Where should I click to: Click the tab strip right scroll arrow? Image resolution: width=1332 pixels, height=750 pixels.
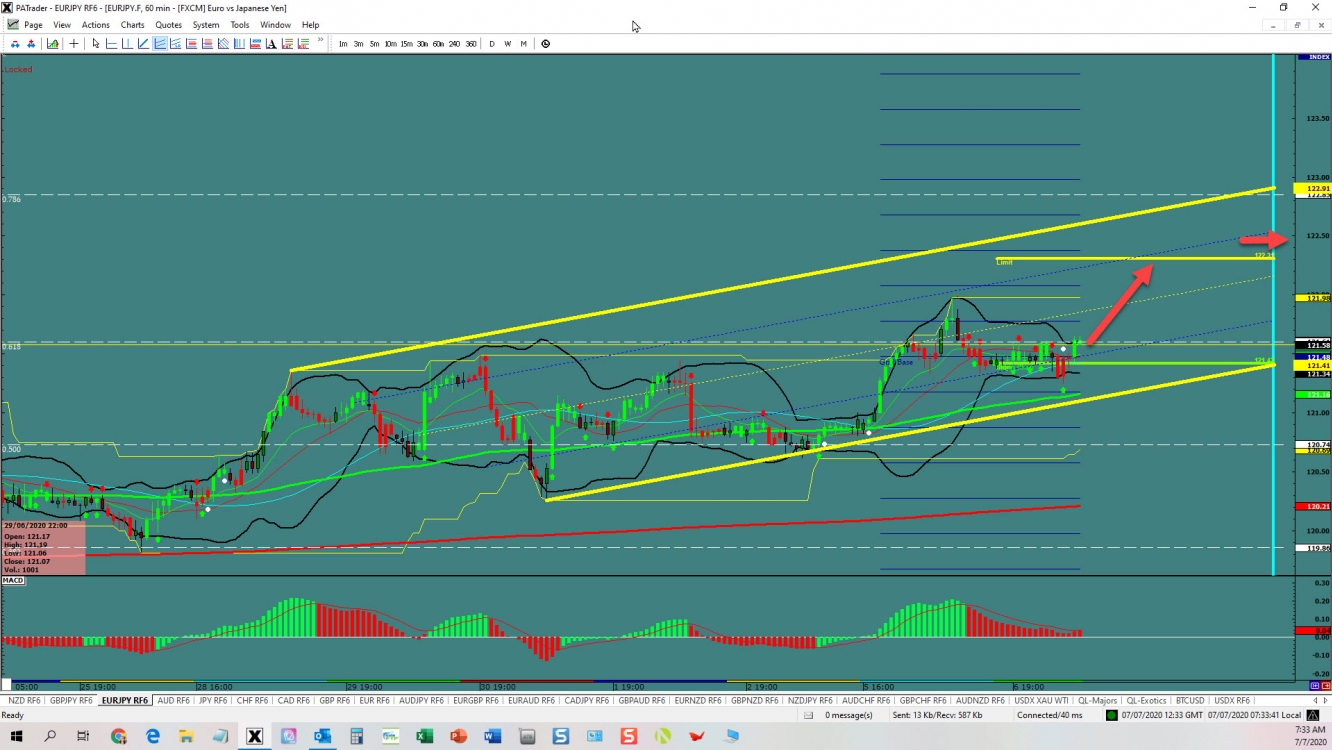point(1324,700)
